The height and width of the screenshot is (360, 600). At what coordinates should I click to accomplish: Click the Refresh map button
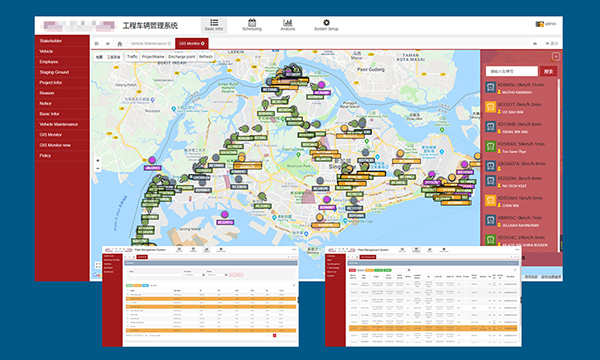pos(206,57)
